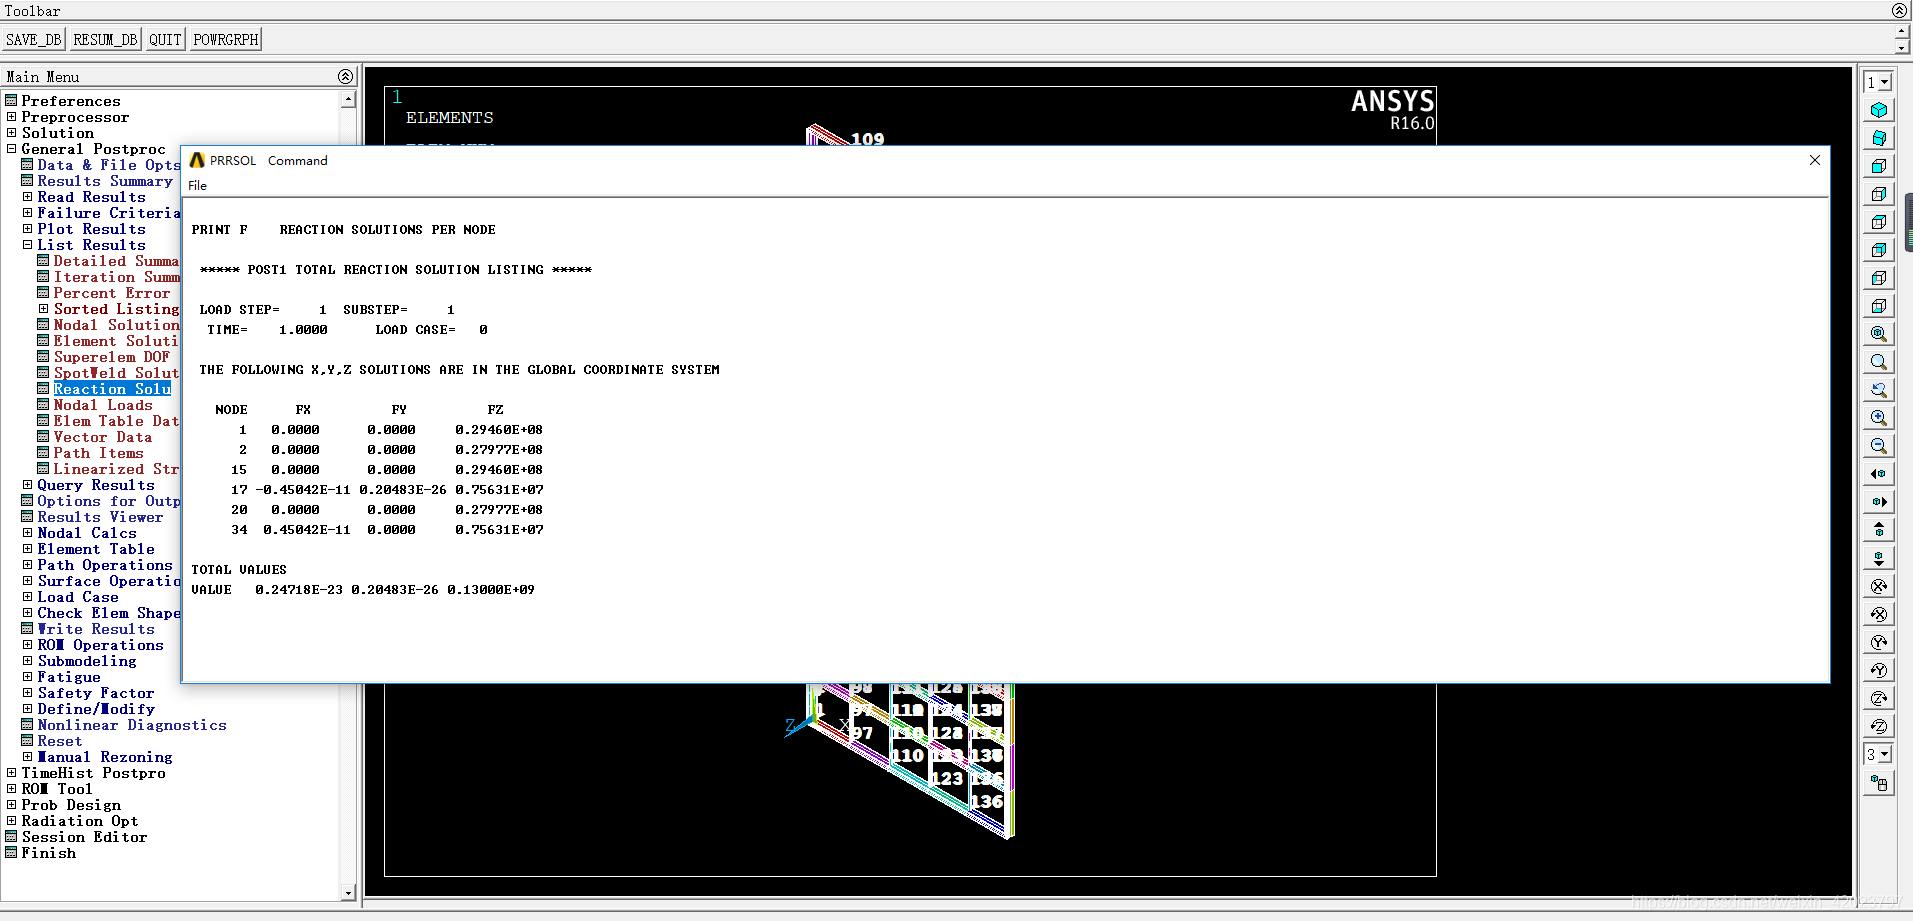Click total FZ value 0.13000E+09
This screenshot has height=921, width=1913.
click(491, 590)
